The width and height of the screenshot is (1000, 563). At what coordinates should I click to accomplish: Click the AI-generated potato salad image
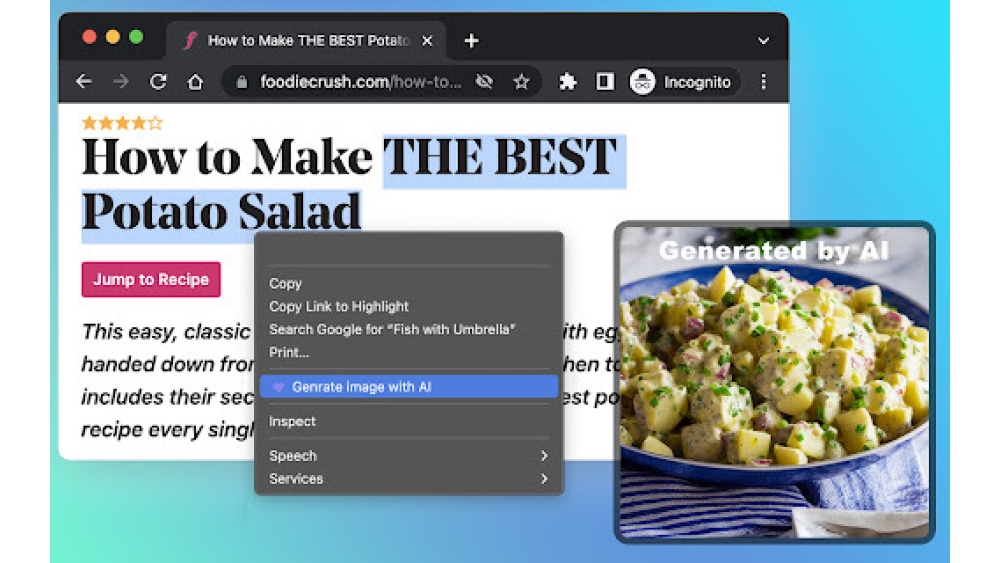(774, 383)
